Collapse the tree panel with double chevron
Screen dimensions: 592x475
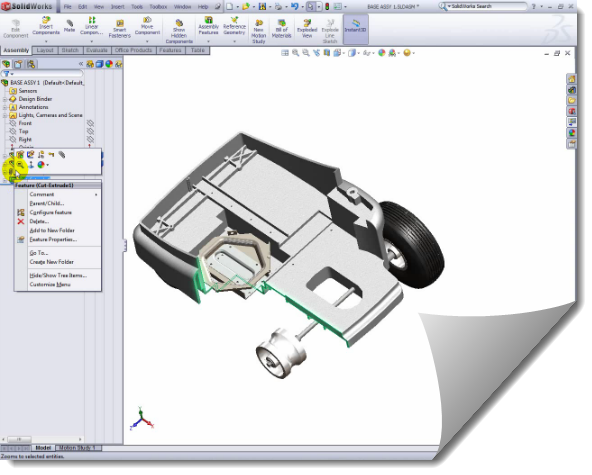pos(81,64)
